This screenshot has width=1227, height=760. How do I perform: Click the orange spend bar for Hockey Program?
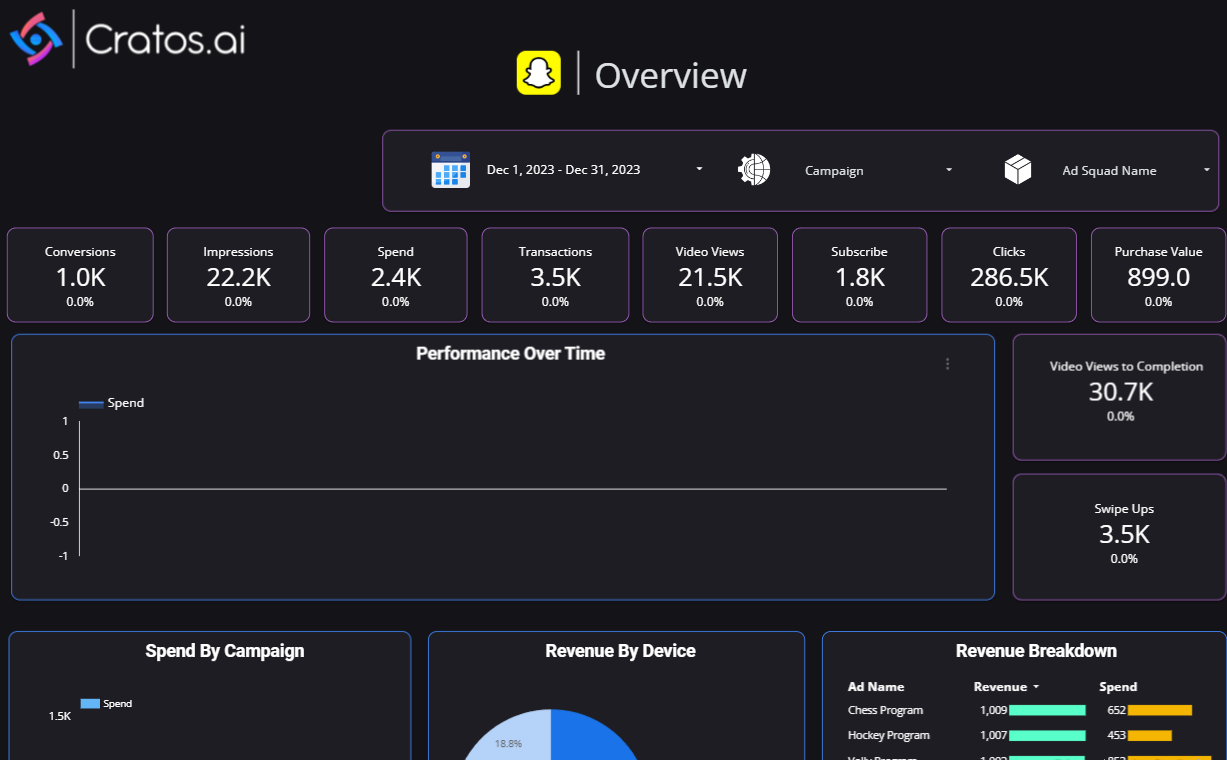point(1150,735)
